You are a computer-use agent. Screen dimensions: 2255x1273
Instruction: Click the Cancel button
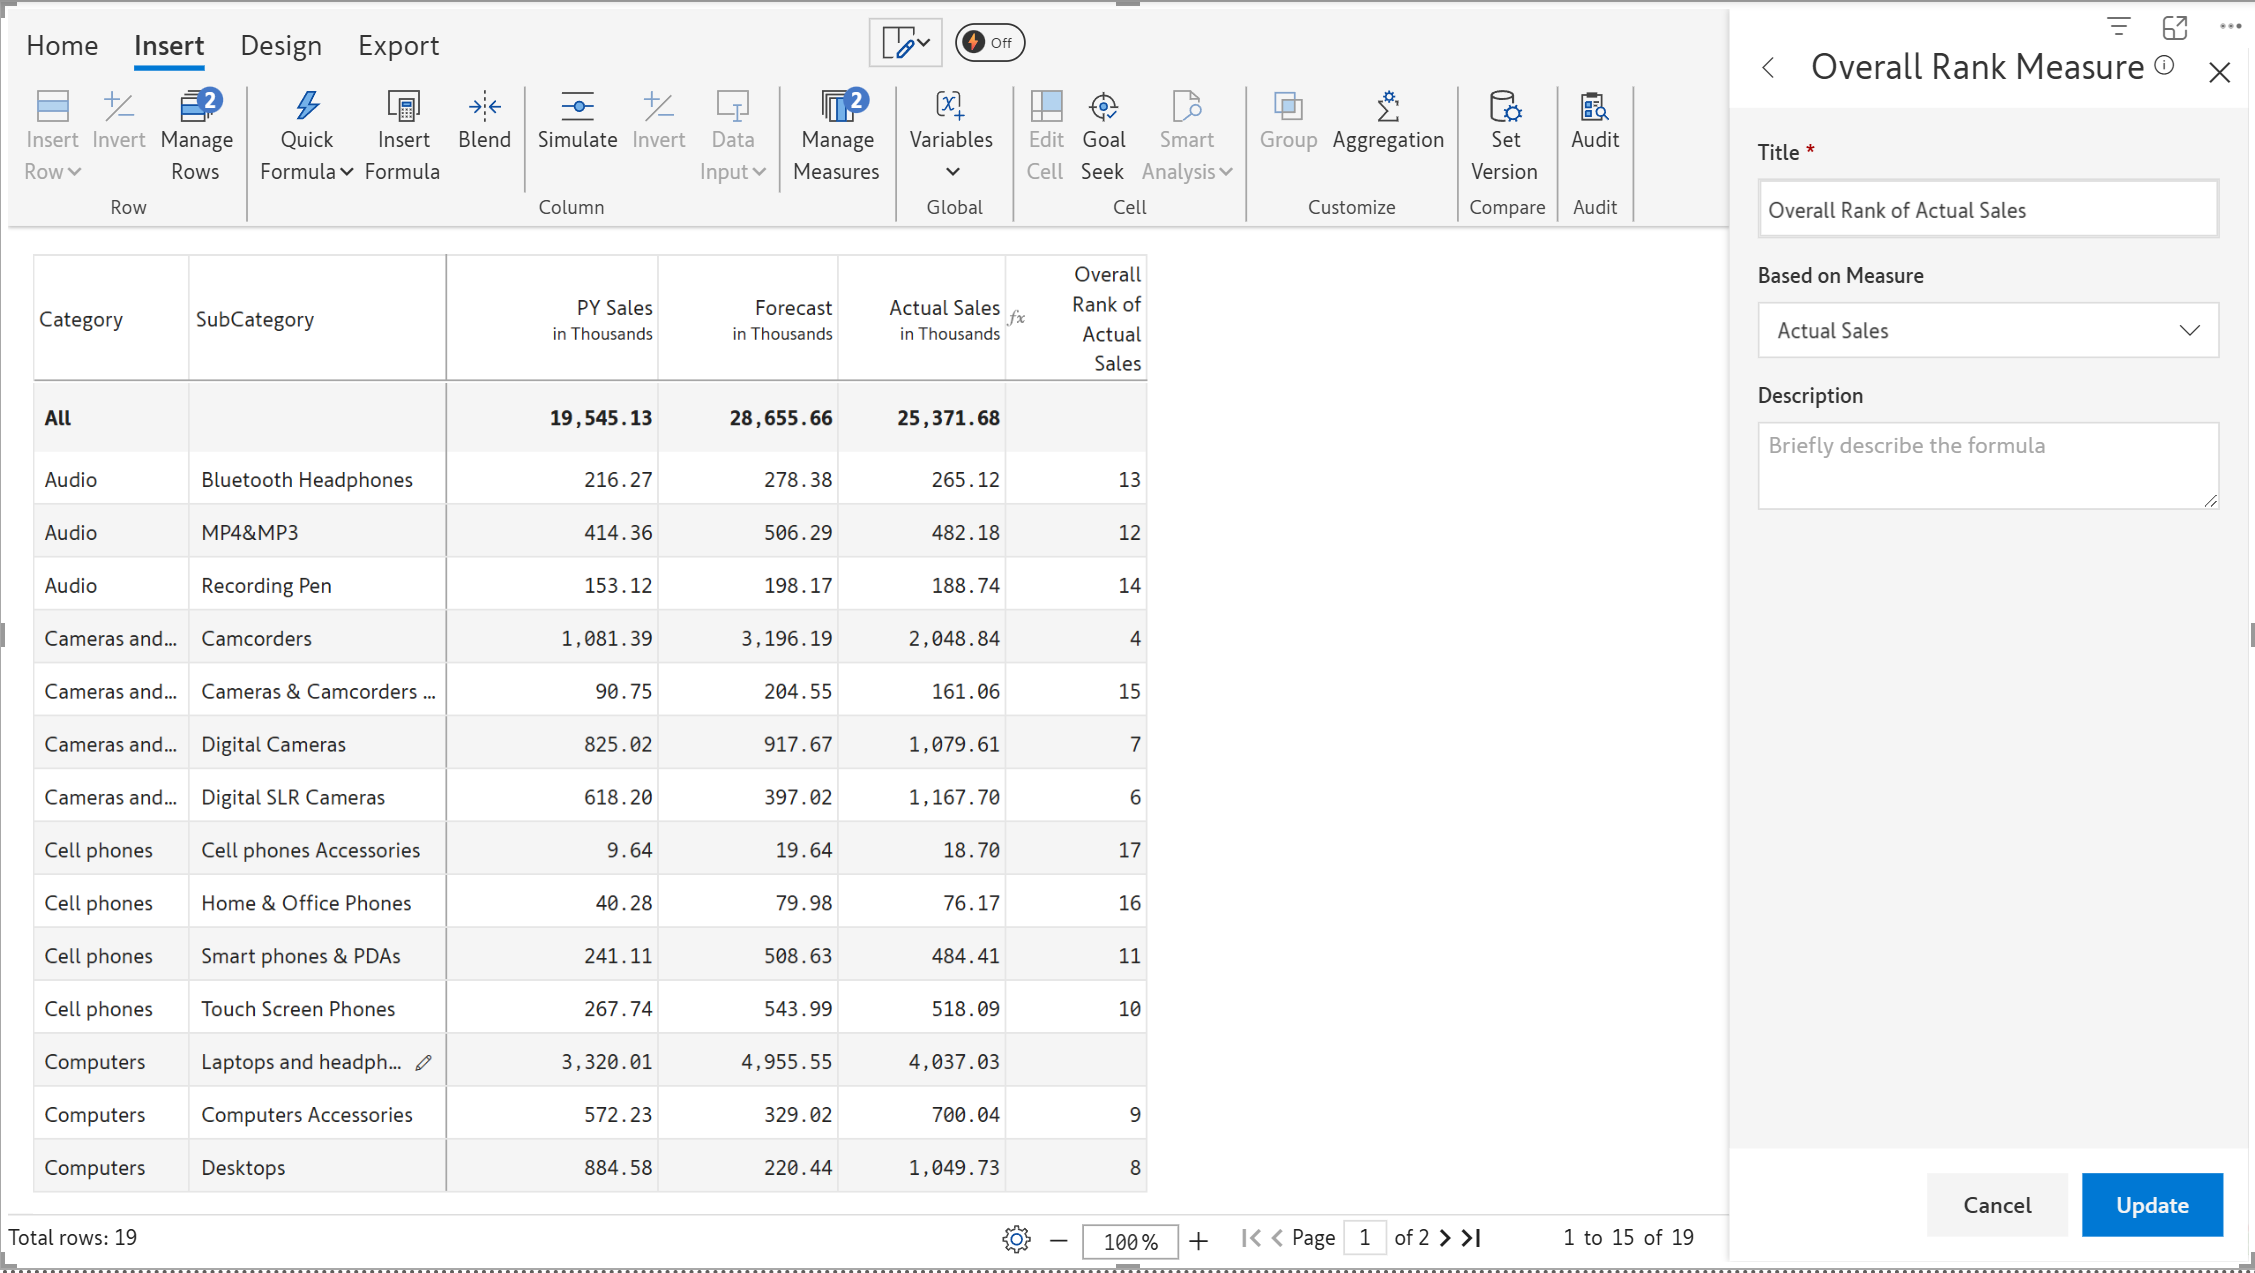coord(1996,1205)
